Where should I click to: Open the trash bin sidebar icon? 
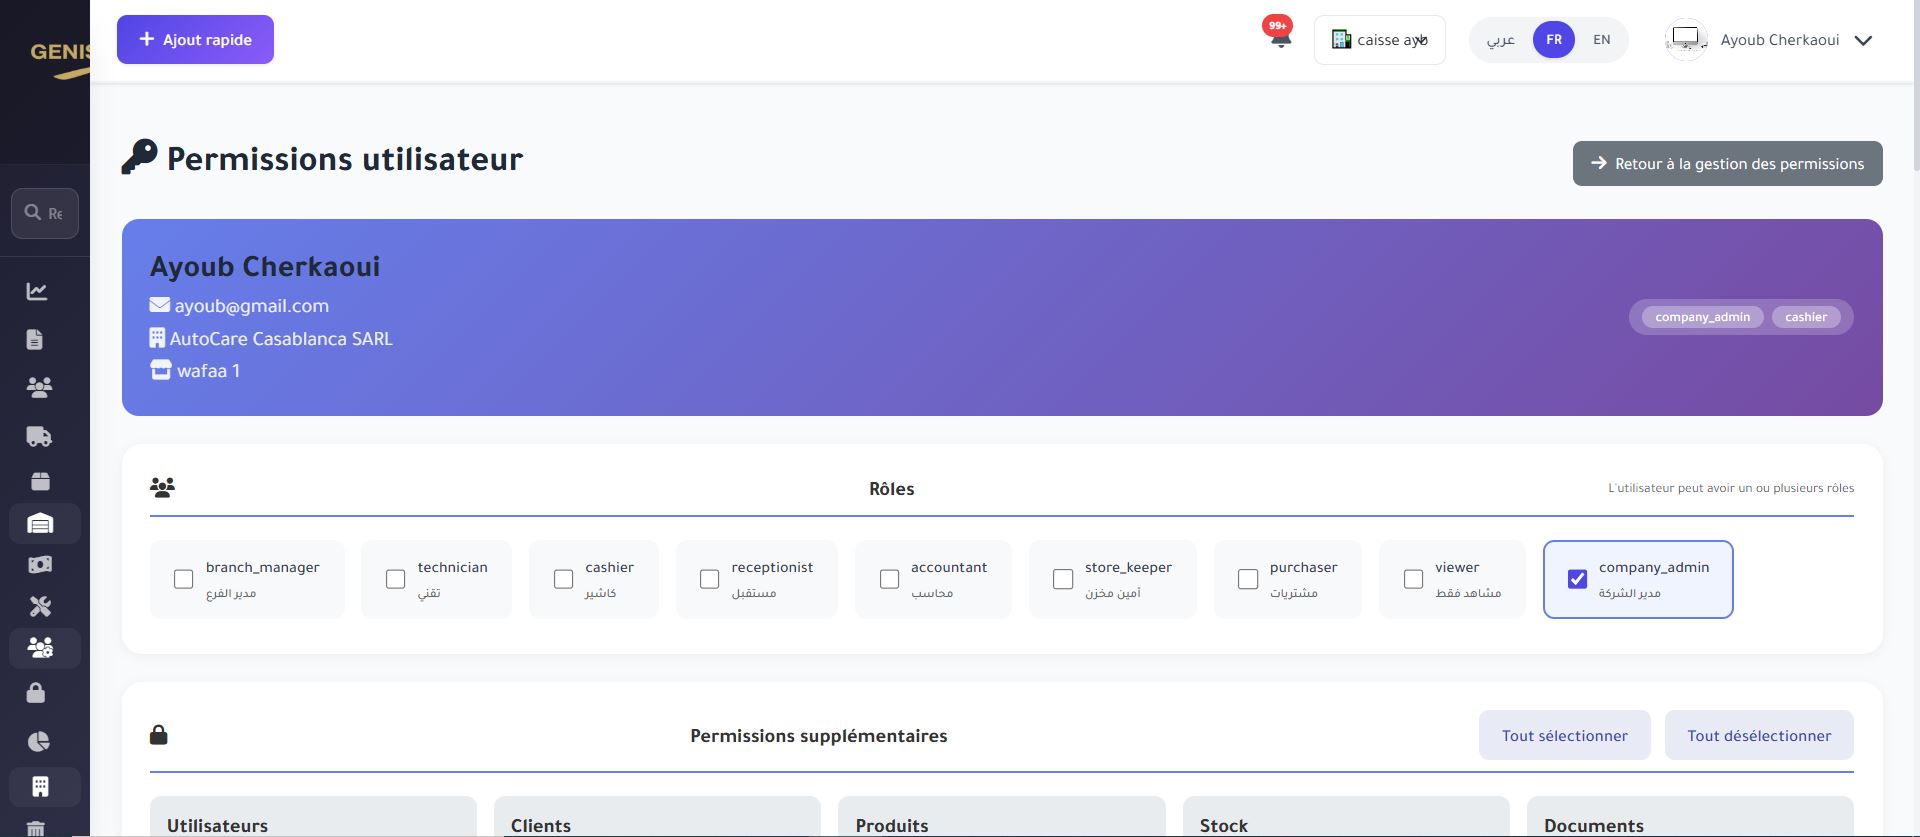coord(36,828)
